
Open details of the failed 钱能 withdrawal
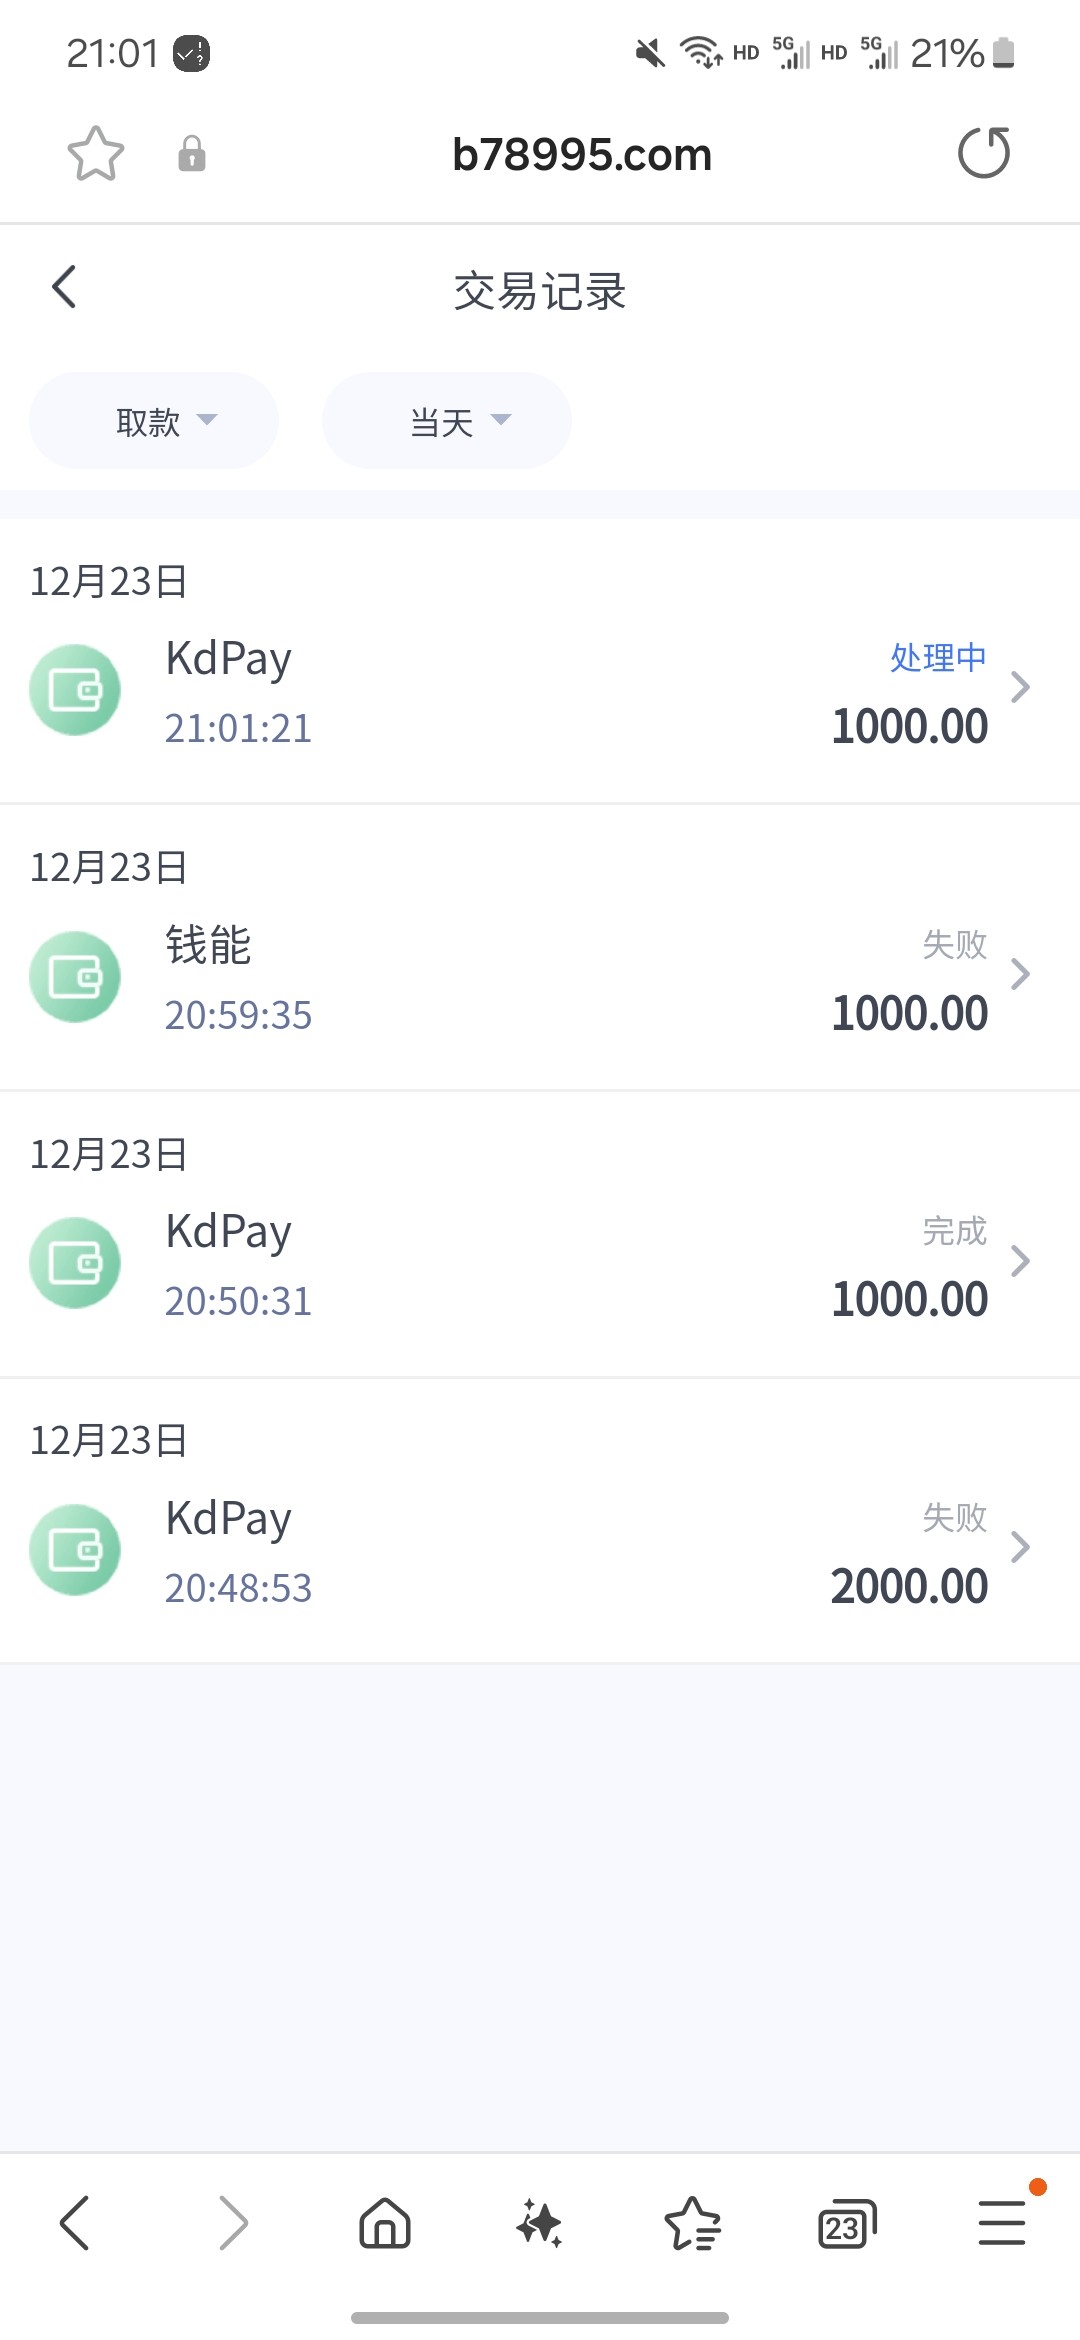click(x=1019, y=975)
